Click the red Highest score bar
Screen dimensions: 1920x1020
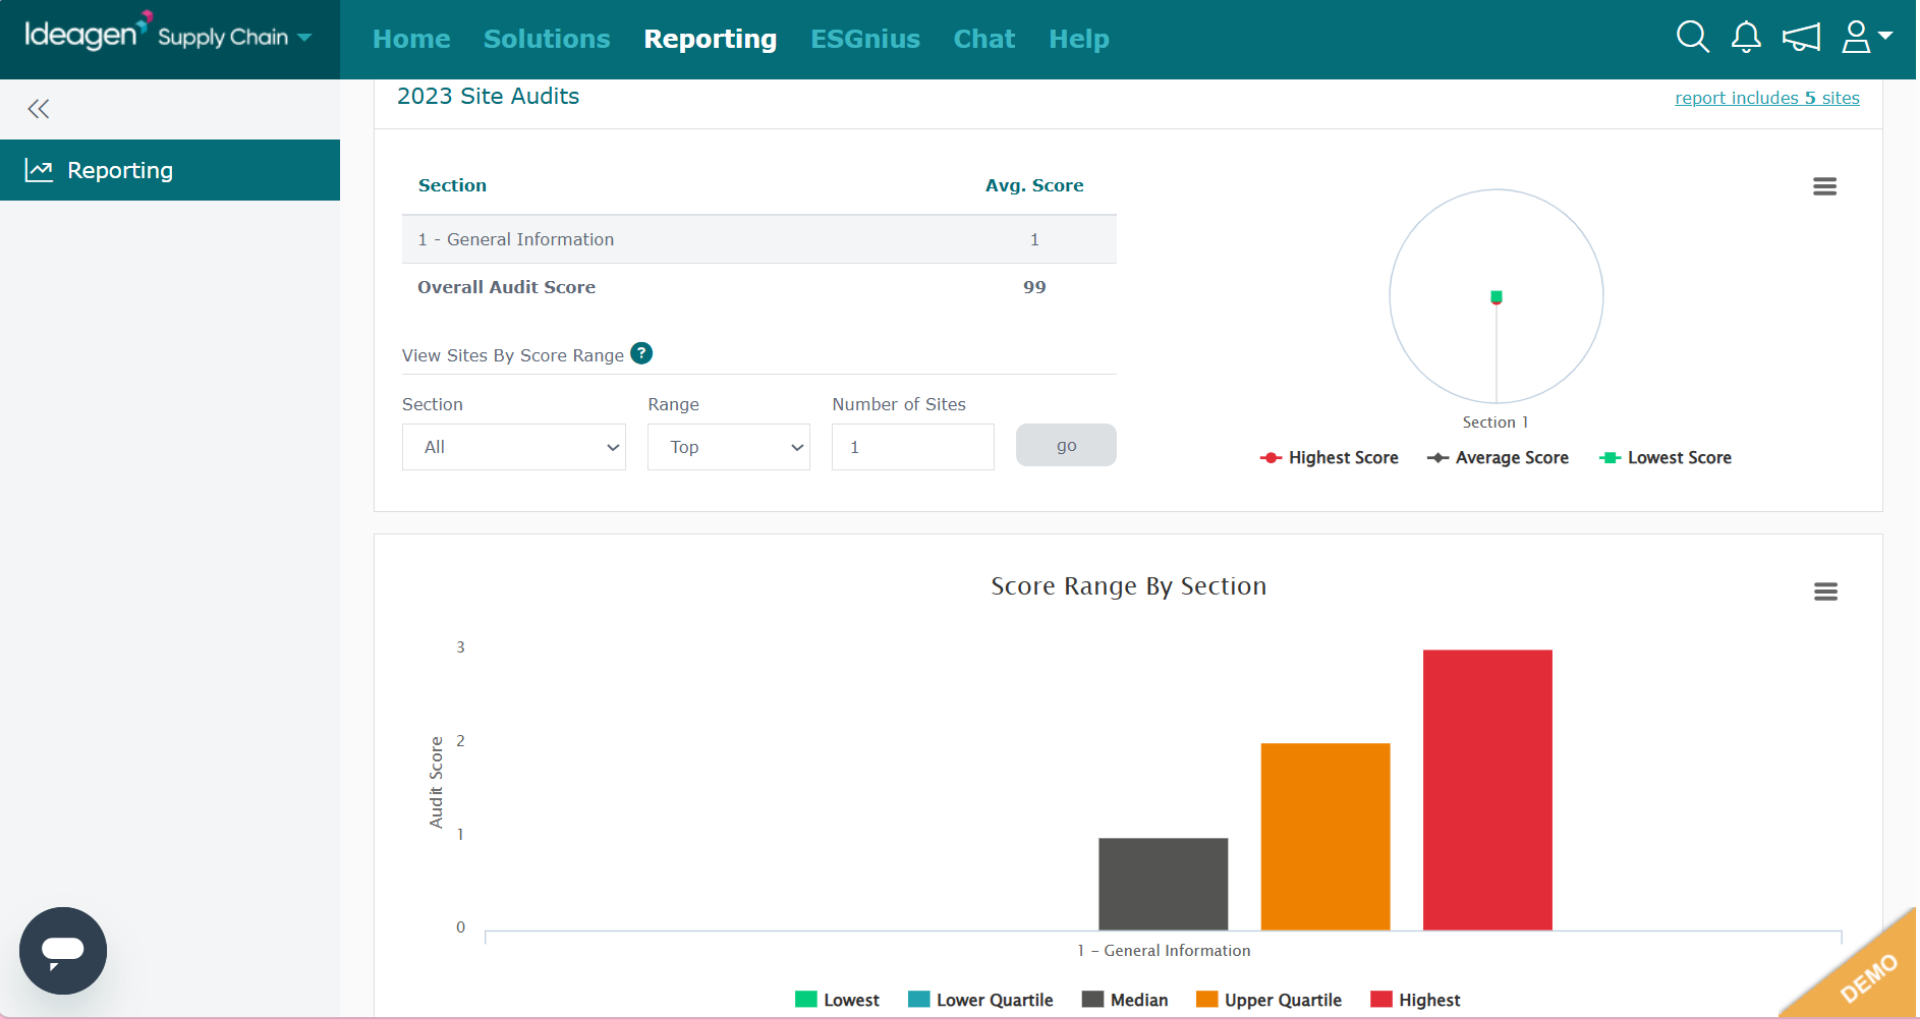point(1488,790)
